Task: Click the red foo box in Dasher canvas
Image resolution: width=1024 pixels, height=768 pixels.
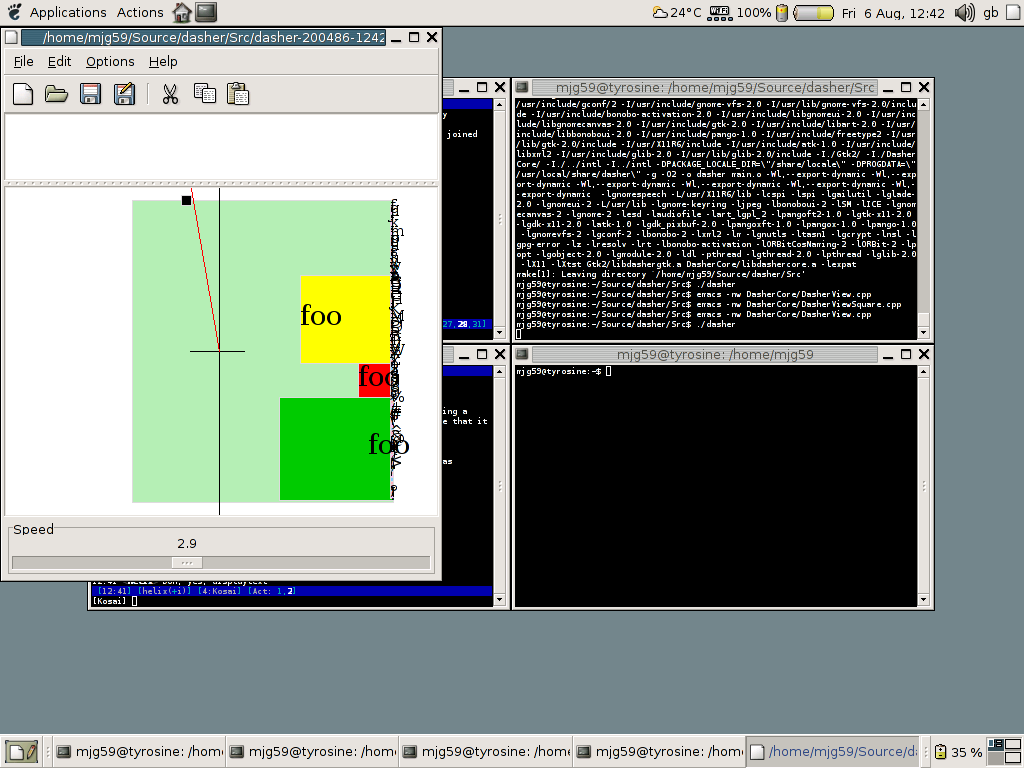Action: click(x=374, y=380)
